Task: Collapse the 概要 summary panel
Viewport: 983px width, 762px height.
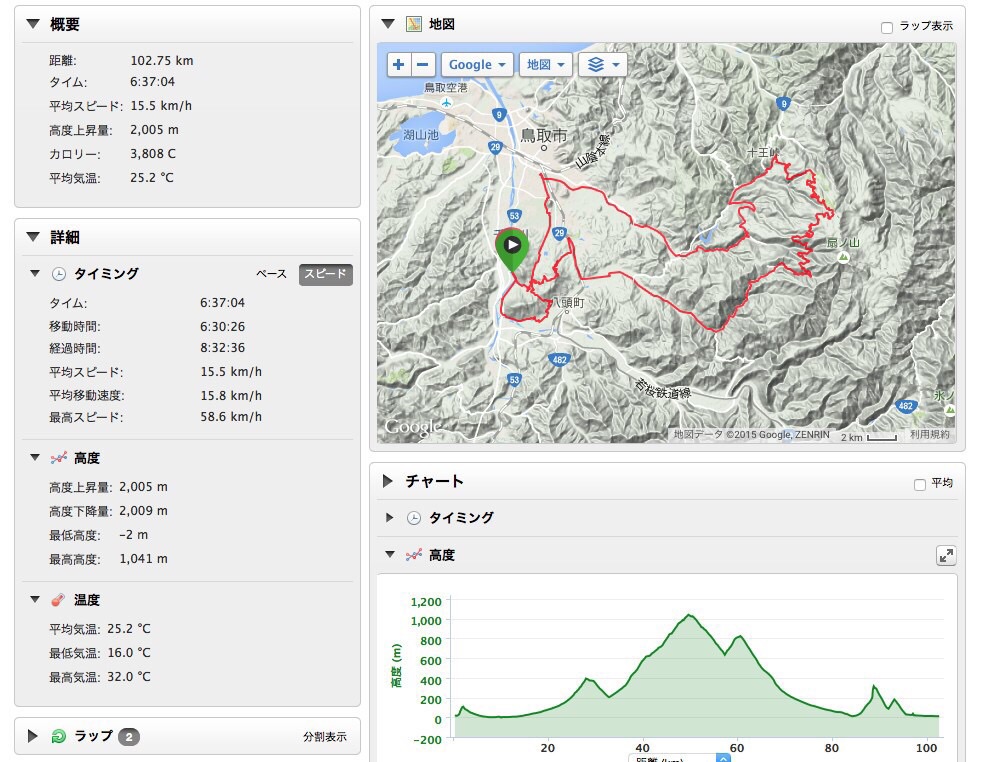Action: pyautogui.click(x=33, y=24)
